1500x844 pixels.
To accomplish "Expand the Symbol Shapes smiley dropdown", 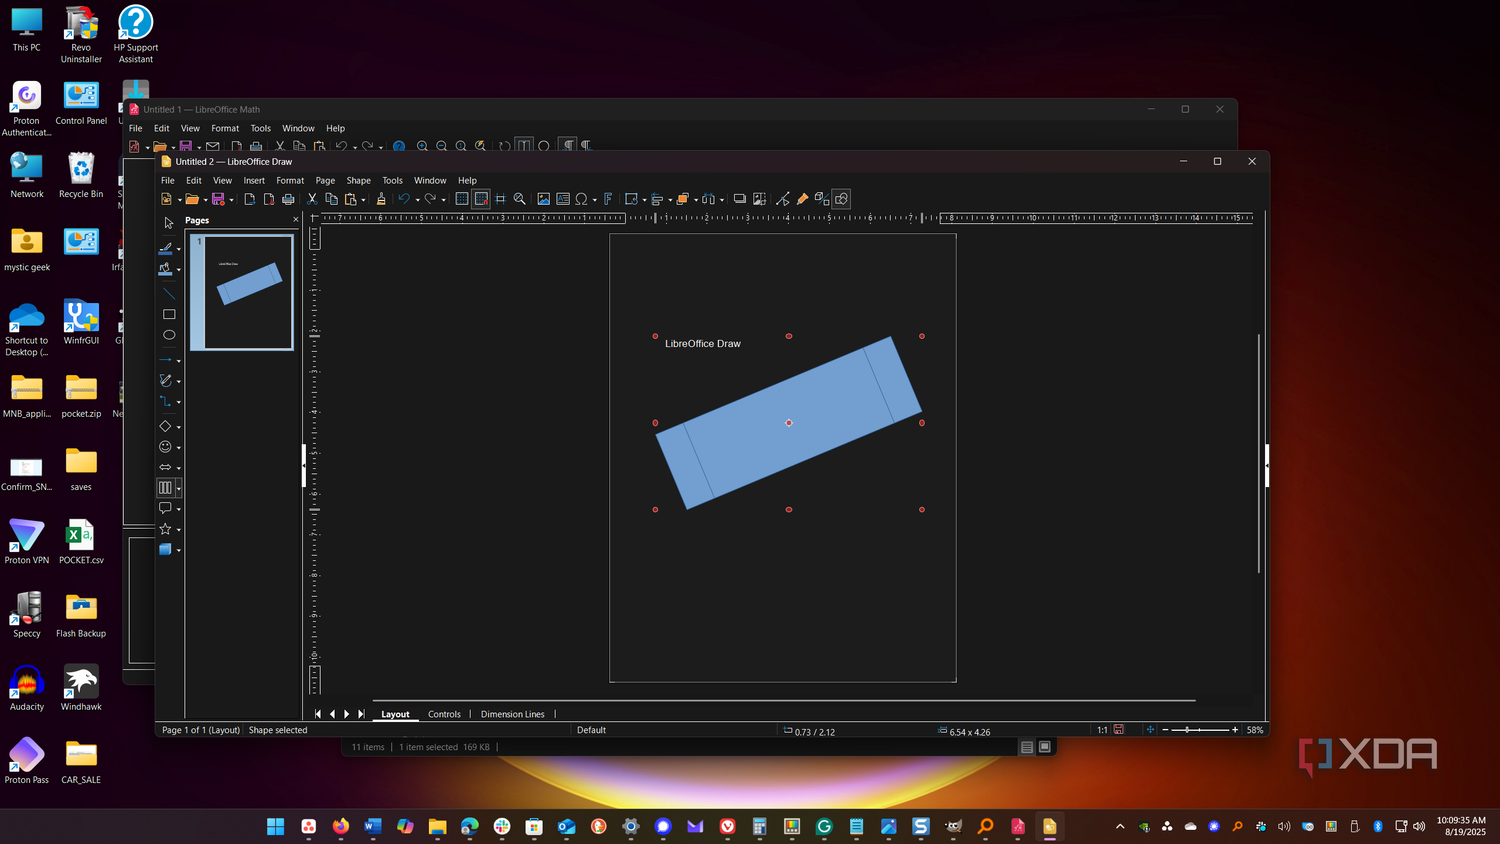I will click(x=179, y=447).
